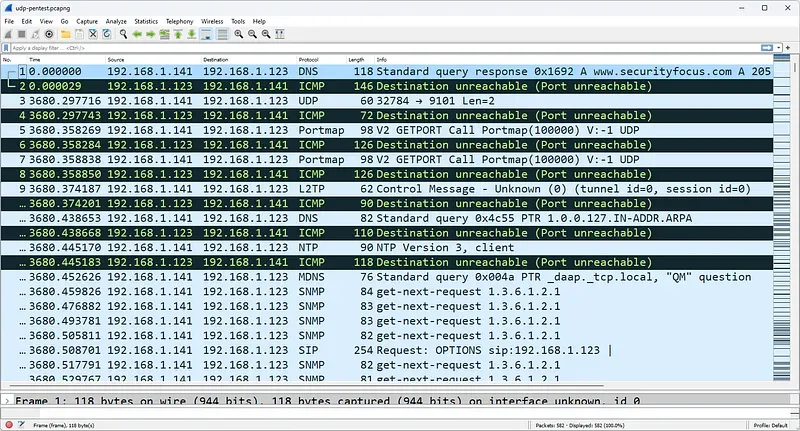The image size is (800, 431).
Task: Open the display filter bookmark icon
Action: (6, 48)
